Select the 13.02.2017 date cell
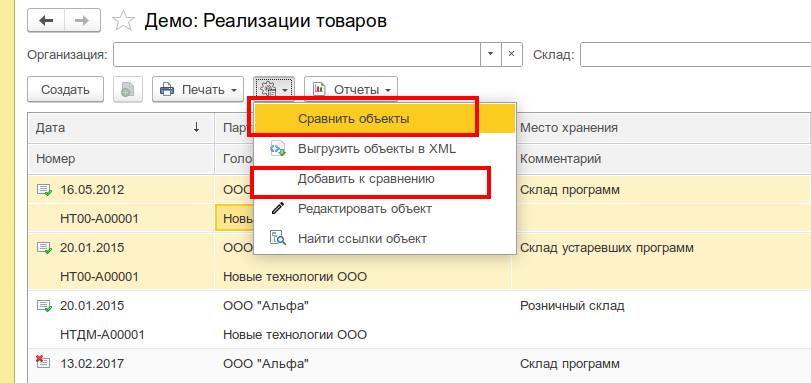The width and height of the screenshot is (811, 383). (x=92, y=364)
